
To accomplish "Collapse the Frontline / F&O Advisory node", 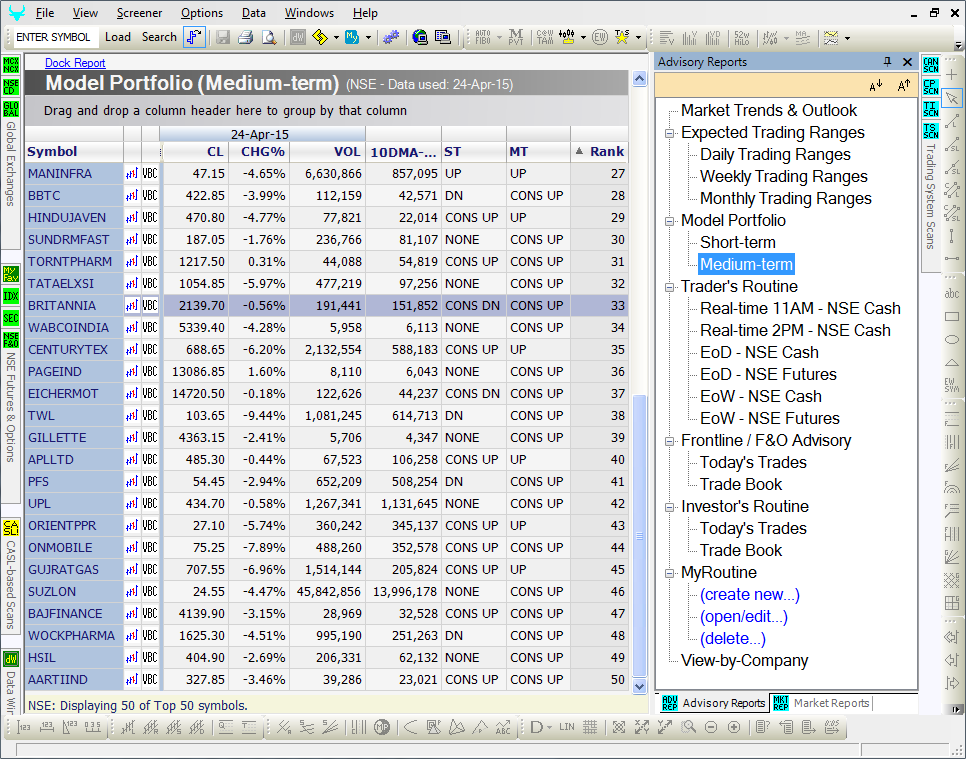I will coord(670,441).
